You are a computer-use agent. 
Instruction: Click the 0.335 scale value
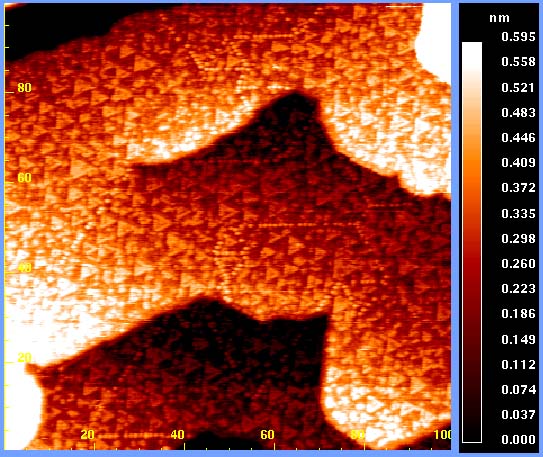pos(518,214)
